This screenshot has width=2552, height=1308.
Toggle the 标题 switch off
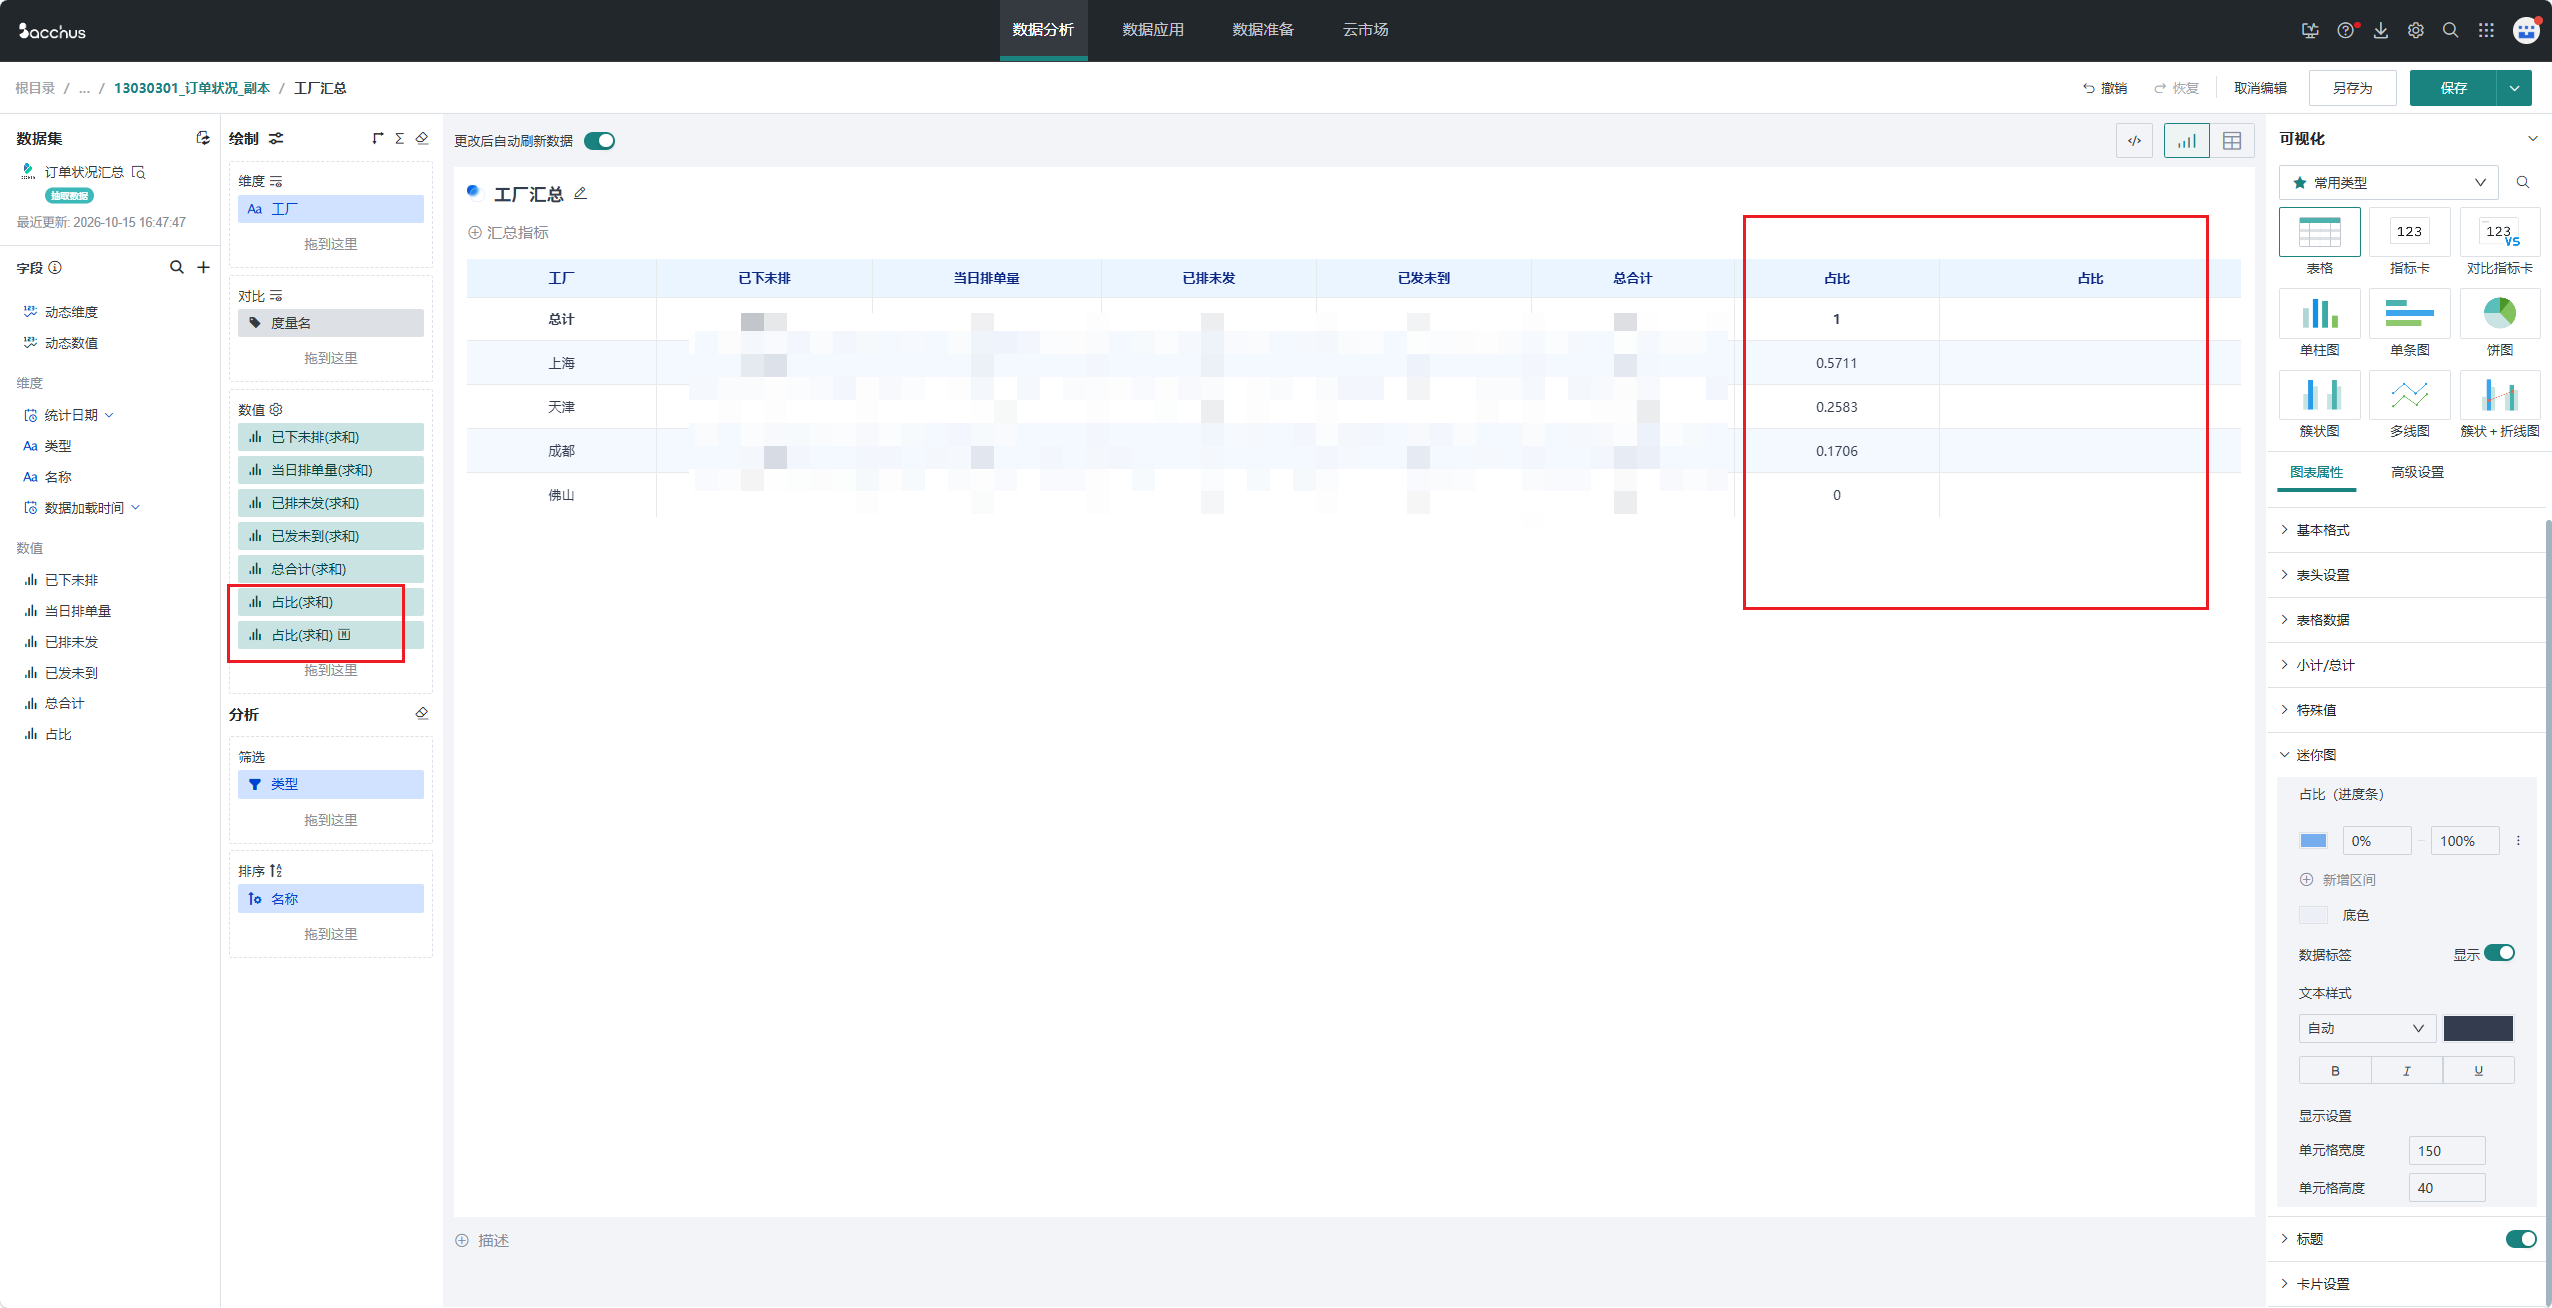pos(2521,1239)
